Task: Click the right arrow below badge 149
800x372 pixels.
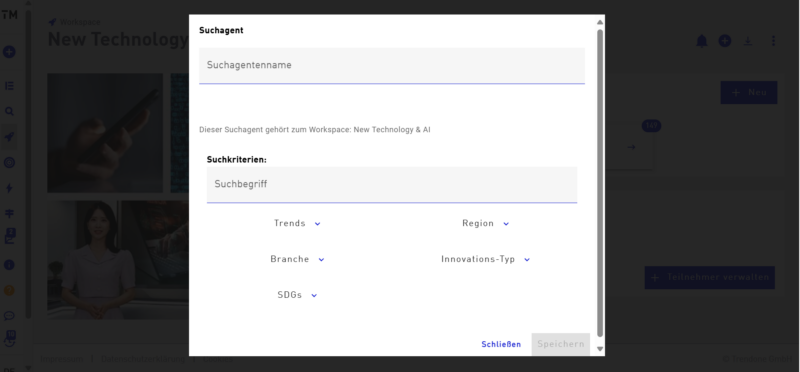Action: click(x=632, y=147)
